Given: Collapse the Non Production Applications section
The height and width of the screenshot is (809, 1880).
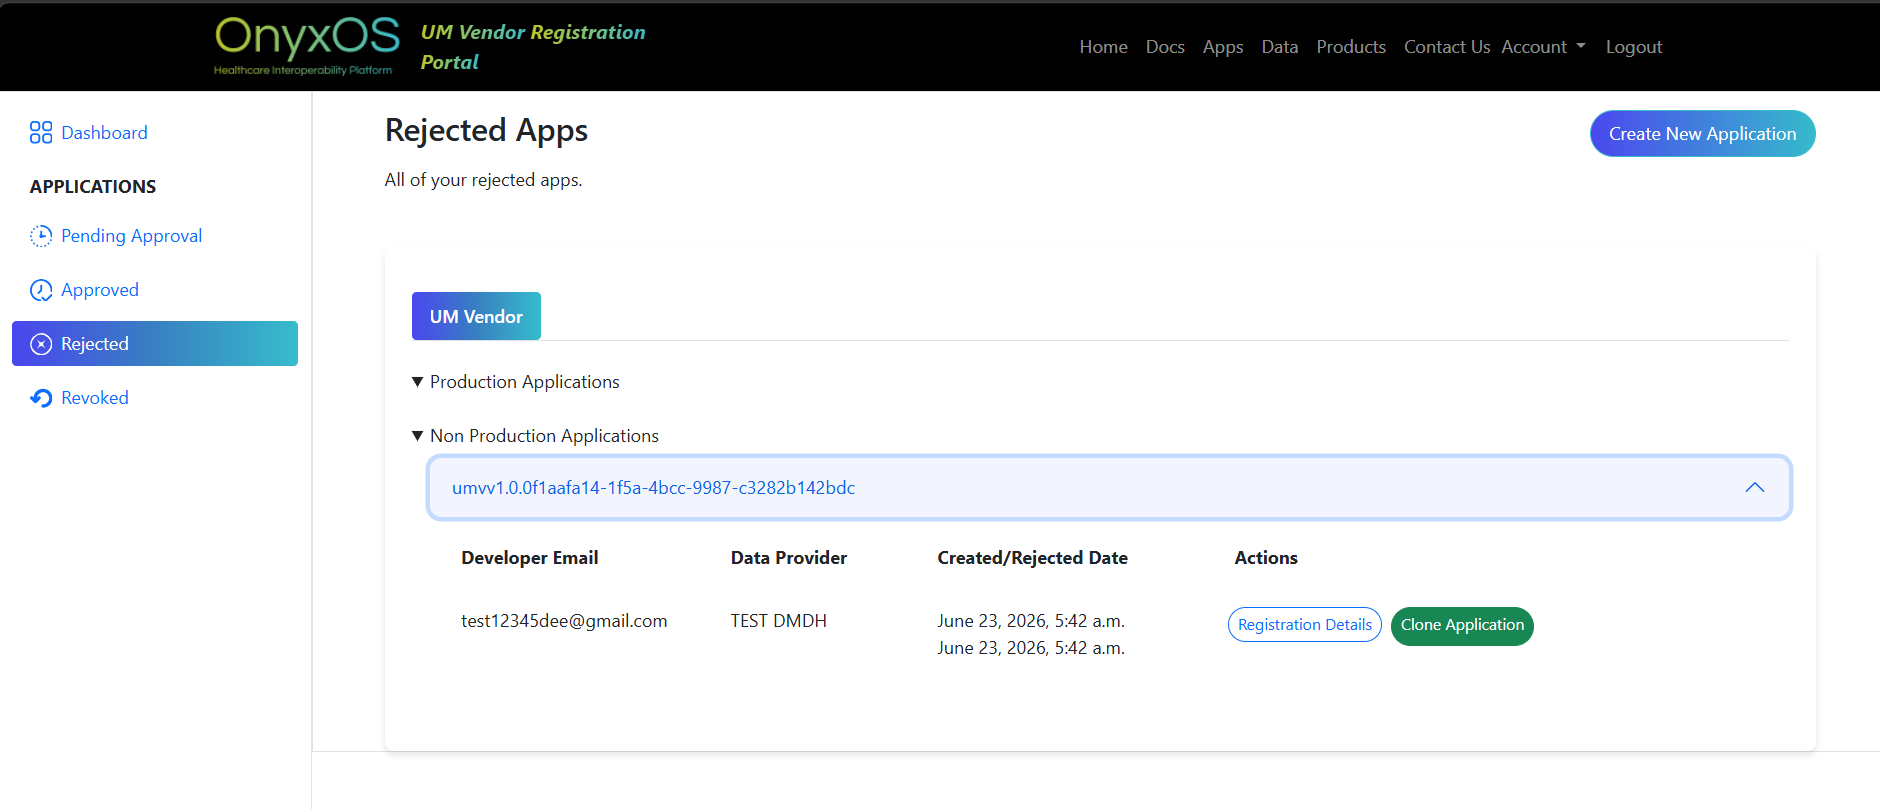Looking at the screenshot, I should (x=536, y=436).
